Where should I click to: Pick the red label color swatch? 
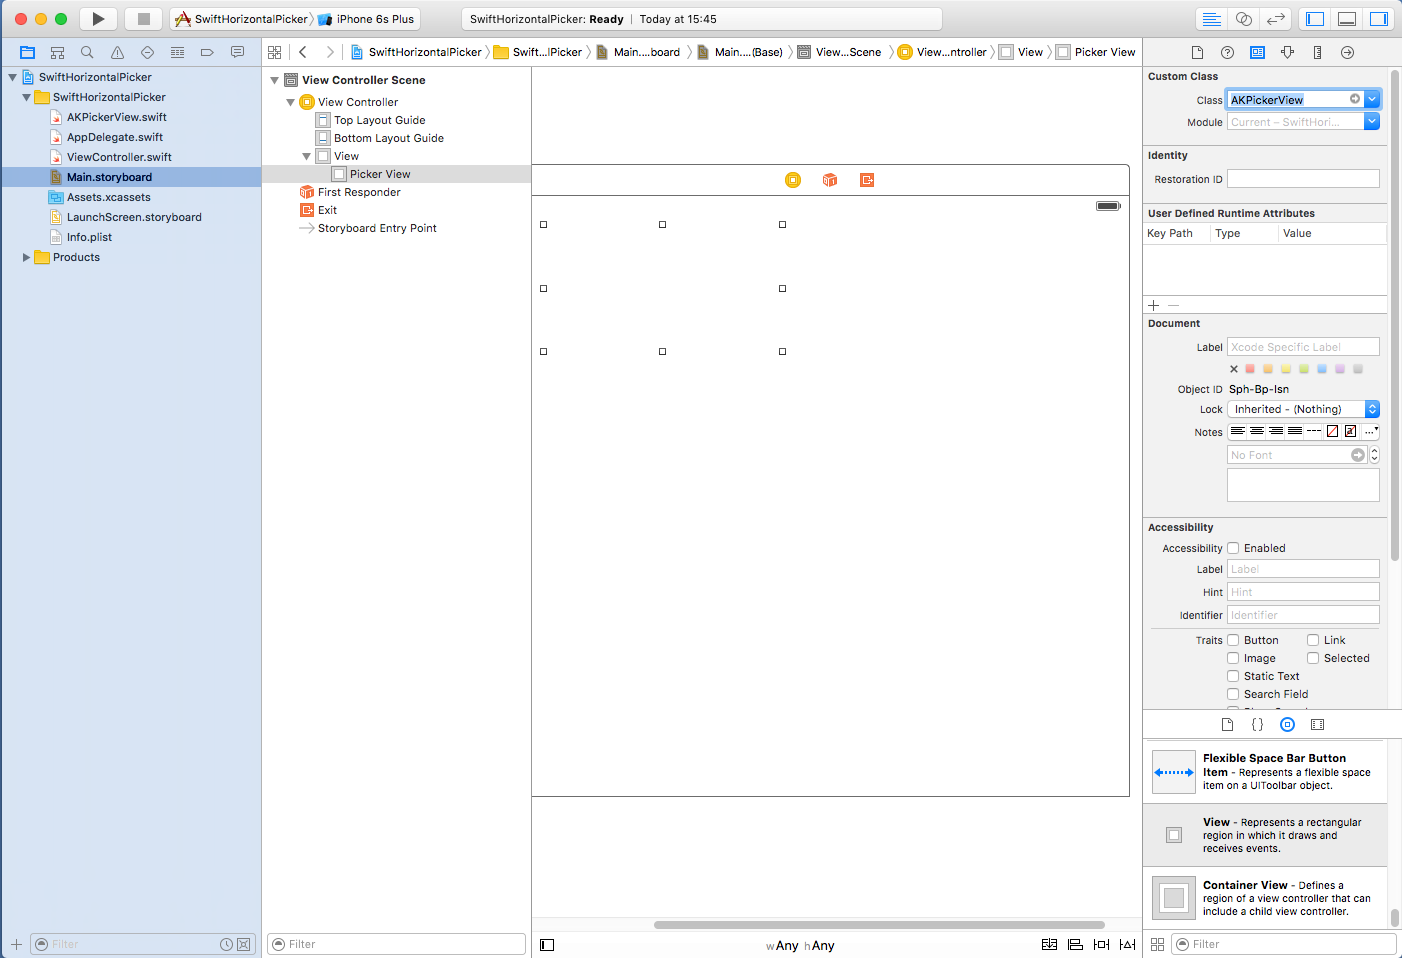coord(1250,369)
